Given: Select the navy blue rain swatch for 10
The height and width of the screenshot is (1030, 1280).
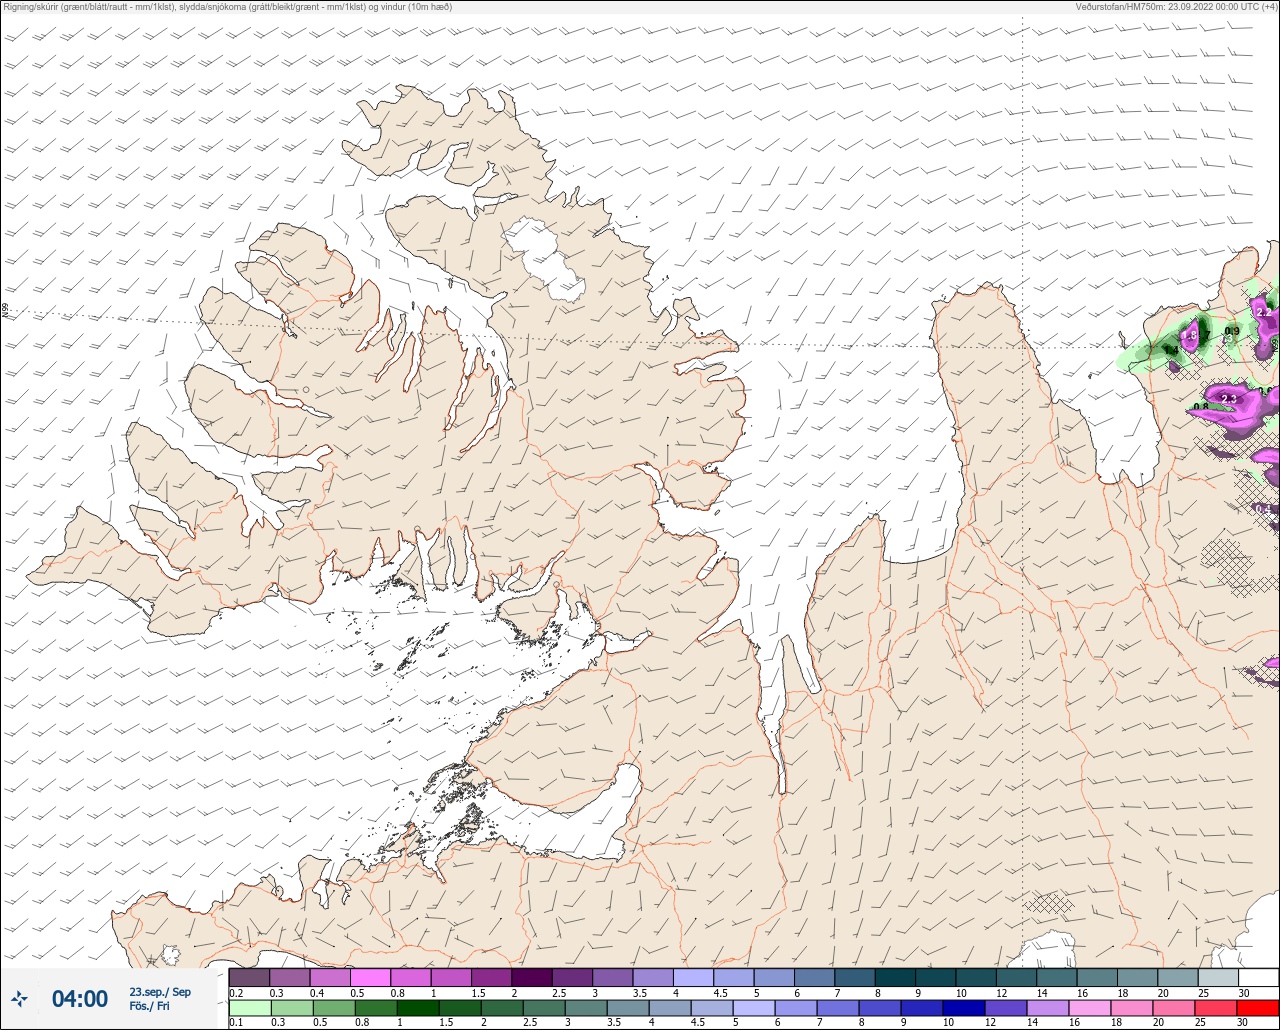Looking at the screenshot, I should [x=964, y=1008].
